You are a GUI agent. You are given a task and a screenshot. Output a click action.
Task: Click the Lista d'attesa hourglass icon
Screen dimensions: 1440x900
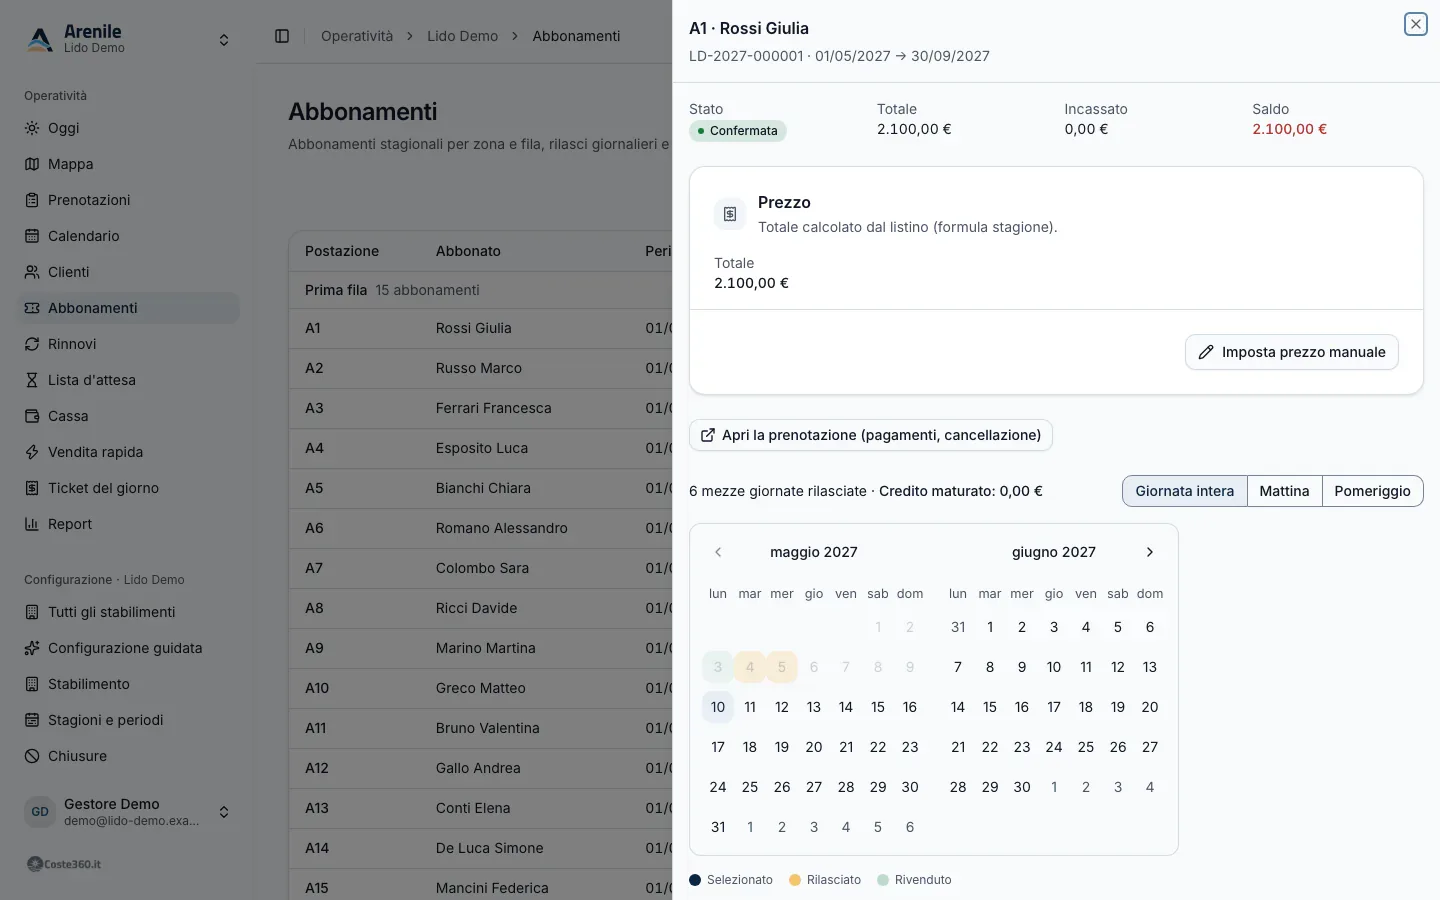coord(32,380)
